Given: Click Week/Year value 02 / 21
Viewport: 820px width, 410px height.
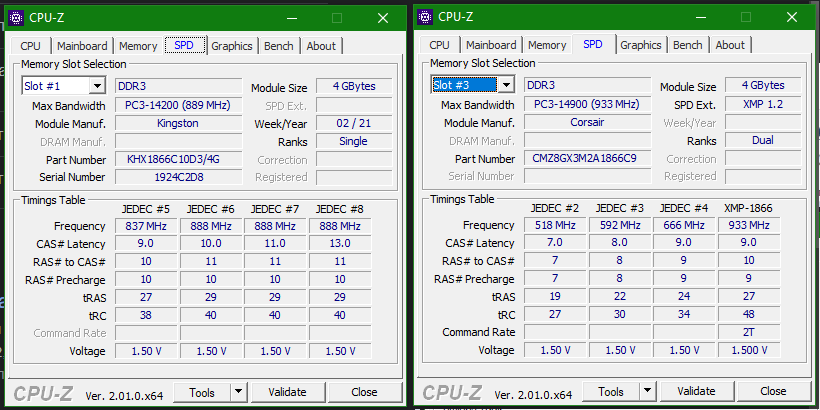Looking at the screenshot, I should [x=354, y=123].
